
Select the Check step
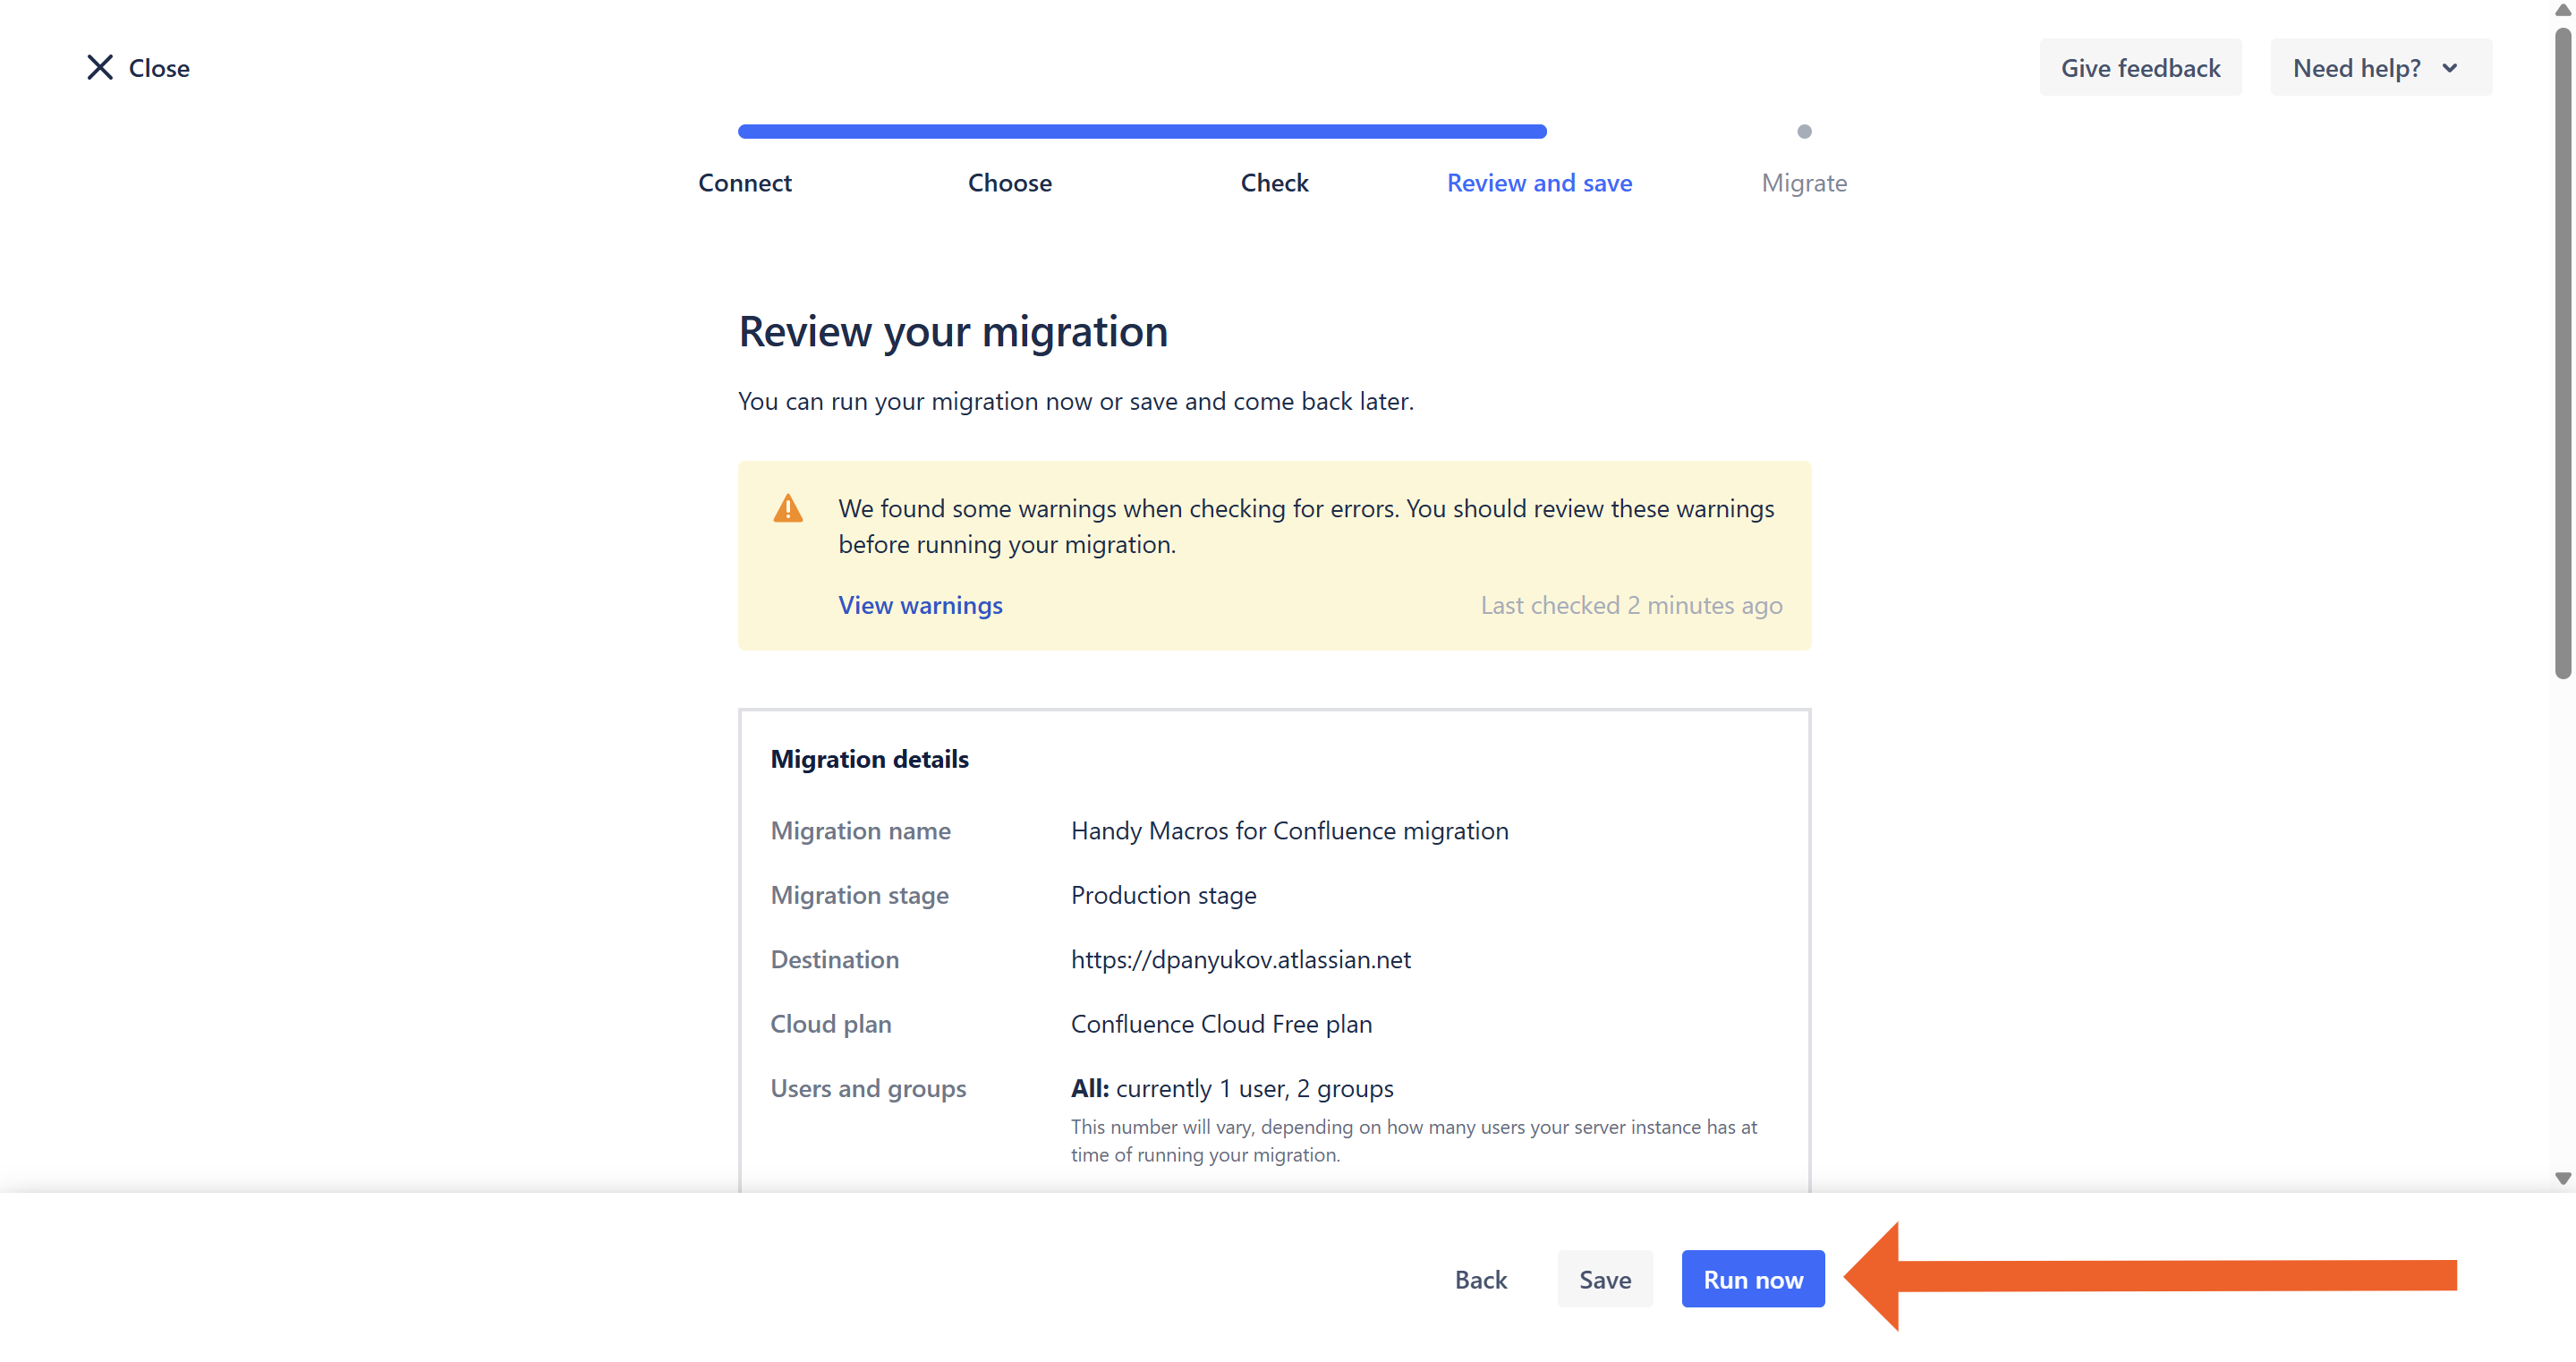click(x=1274, y=183)
